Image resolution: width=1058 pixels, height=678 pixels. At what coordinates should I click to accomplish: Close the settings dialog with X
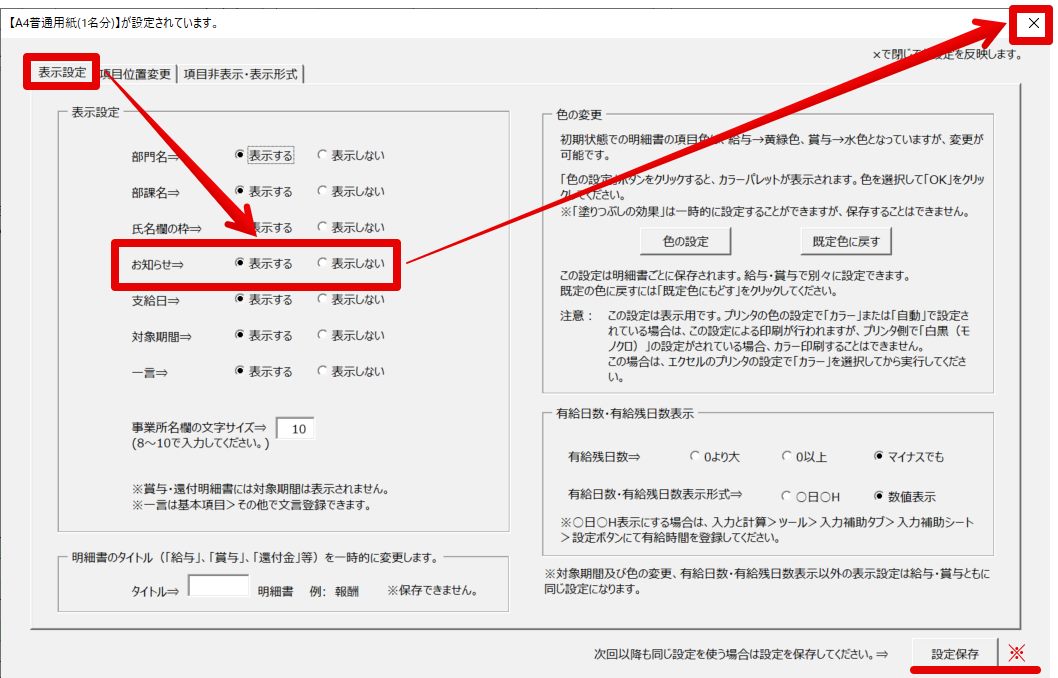click(1034, 23)
